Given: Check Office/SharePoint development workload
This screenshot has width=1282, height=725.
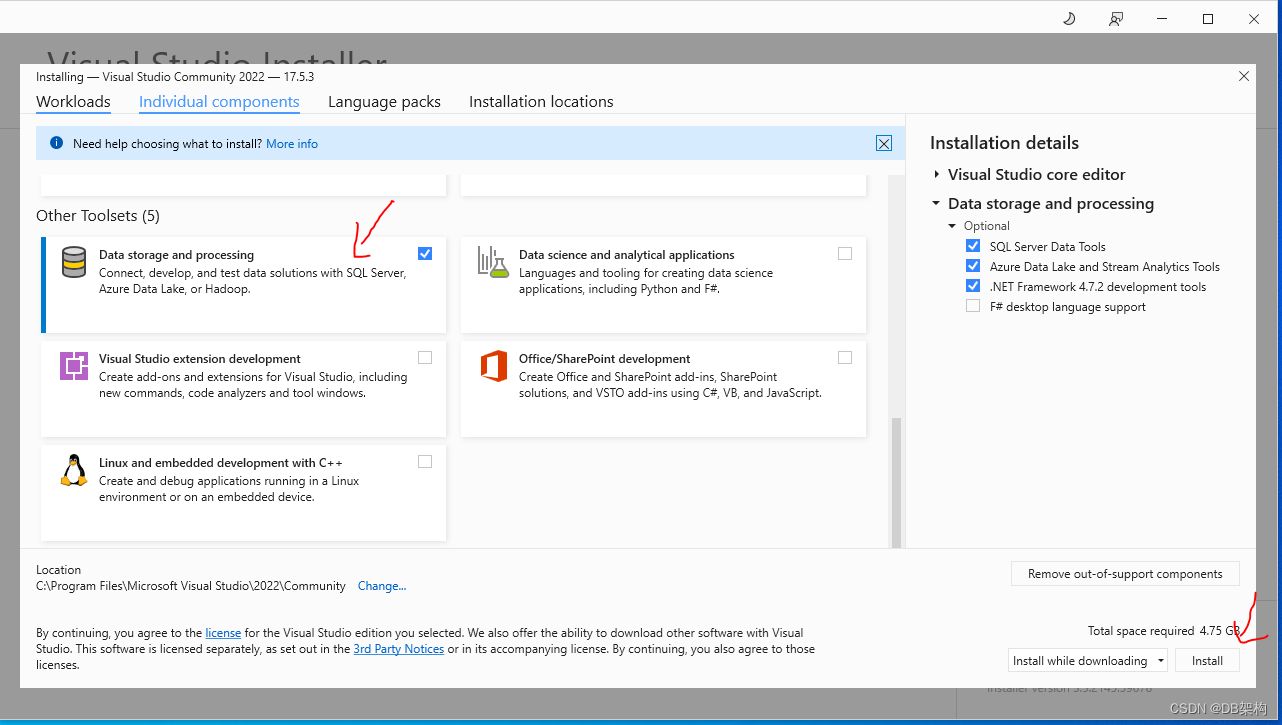Looking at the screenshot, I should click(x=845, y=357).
